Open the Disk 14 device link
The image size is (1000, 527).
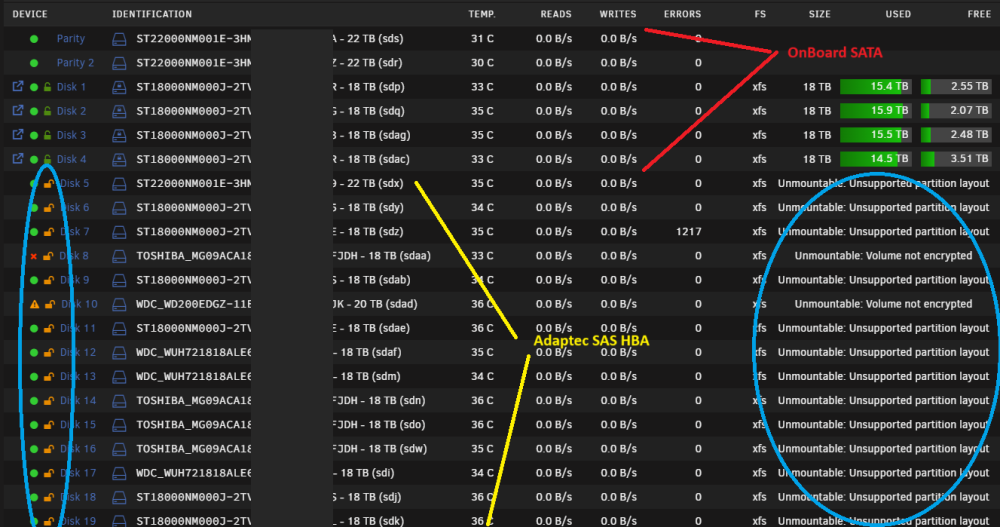78,401
